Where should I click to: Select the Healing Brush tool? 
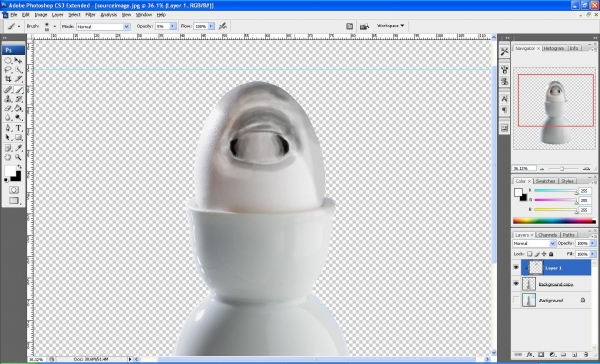[x=8, y=90]
